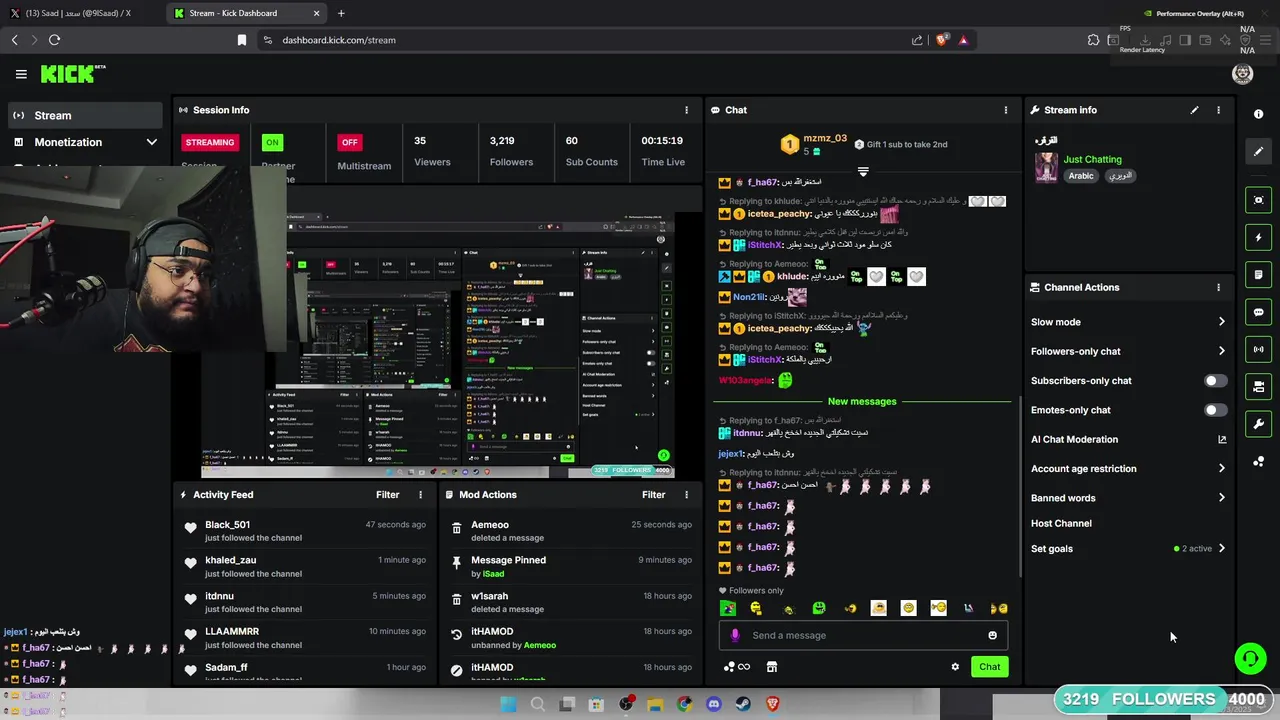Open the profile avatar menu
Image resolution: width=1280 pixels, height=720 pixels.
coord(1242,74)
